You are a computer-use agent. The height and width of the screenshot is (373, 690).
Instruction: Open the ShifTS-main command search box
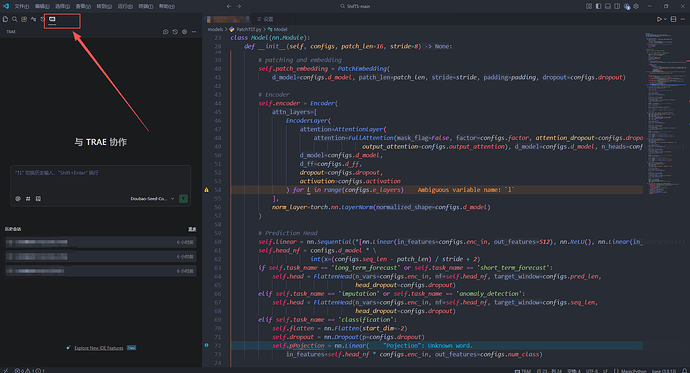(x=355, y=6)
